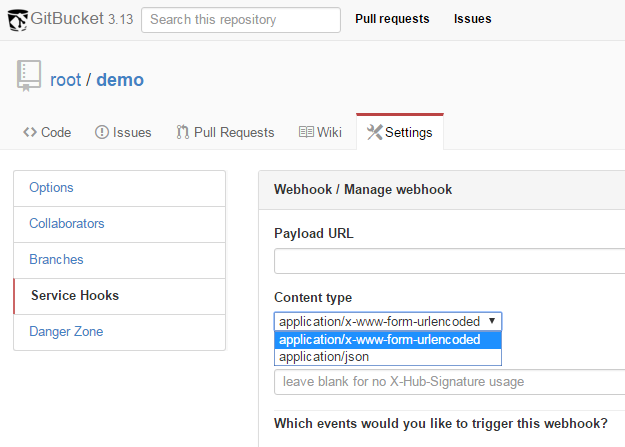625x447 pixels.
Task: Click the Code tab brackets icon
Action: (30, 132)
